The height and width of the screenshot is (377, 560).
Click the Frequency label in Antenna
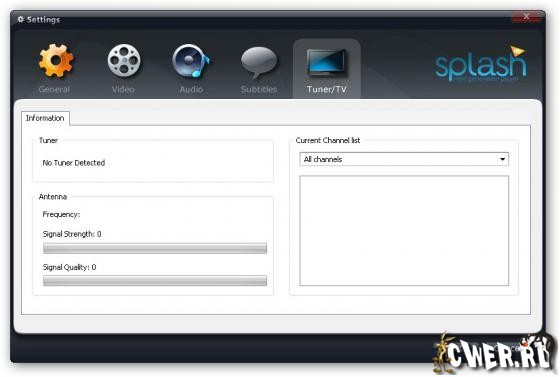[x=61, y=215]
